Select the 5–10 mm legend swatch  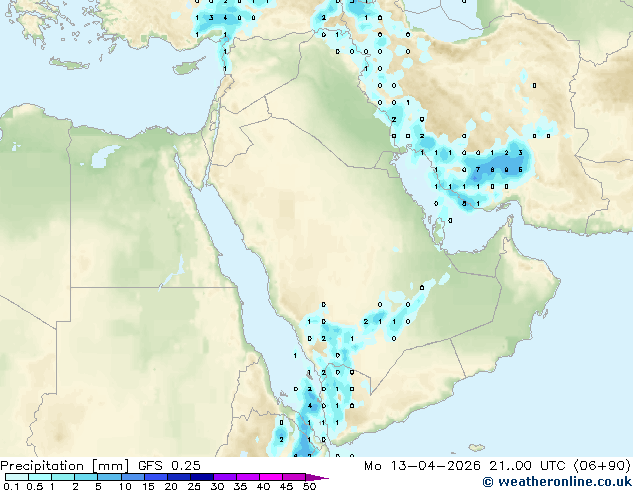pos(109,477)
